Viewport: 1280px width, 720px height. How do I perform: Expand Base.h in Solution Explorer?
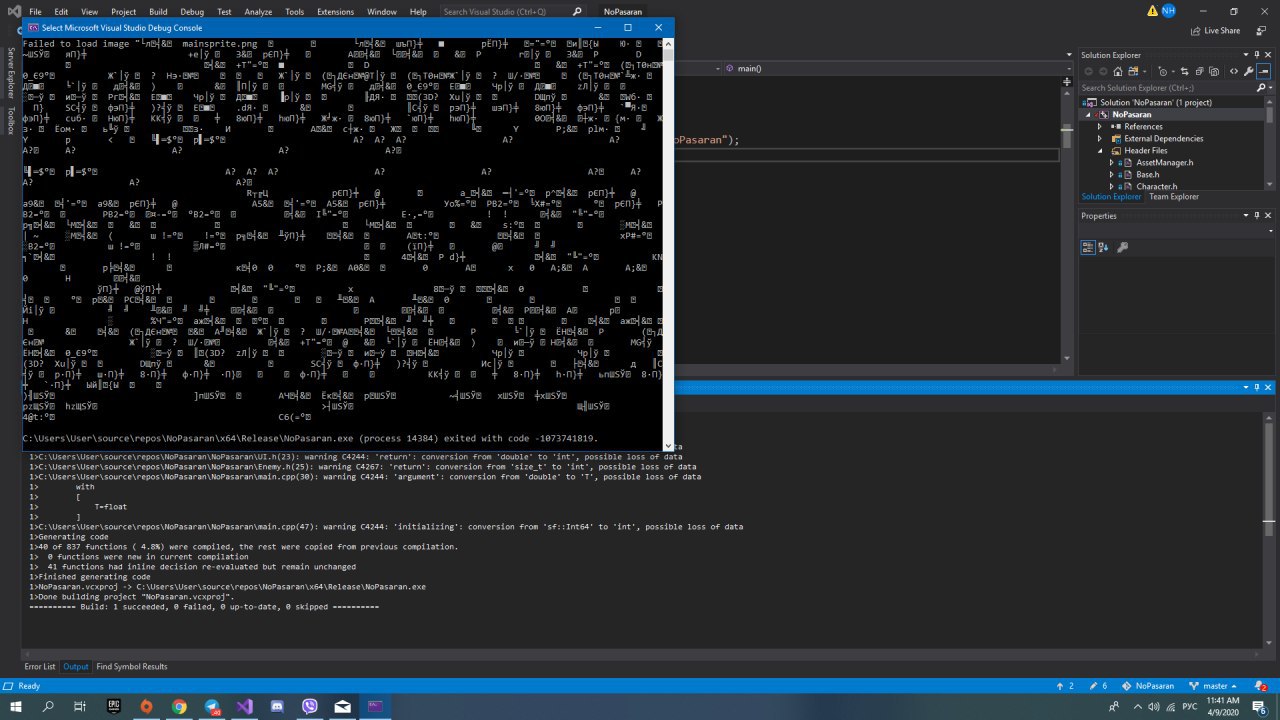(1111, 175)
